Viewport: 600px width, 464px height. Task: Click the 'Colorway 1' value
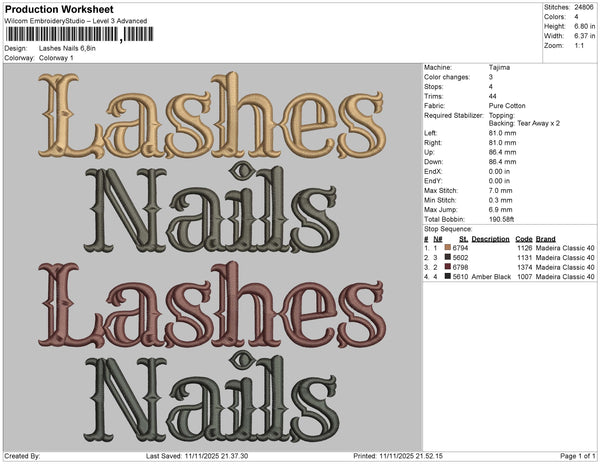tap(56, 58)
